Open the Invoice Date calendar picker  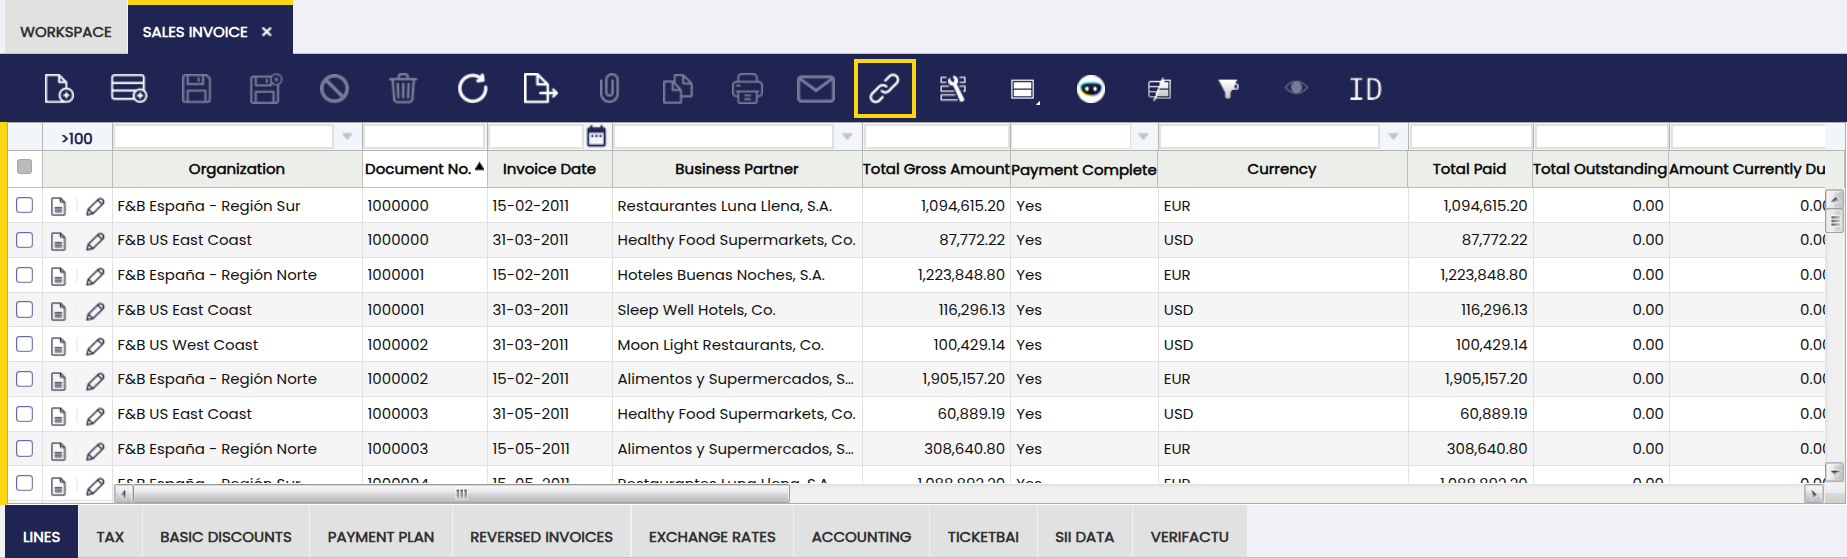(596, 136)
